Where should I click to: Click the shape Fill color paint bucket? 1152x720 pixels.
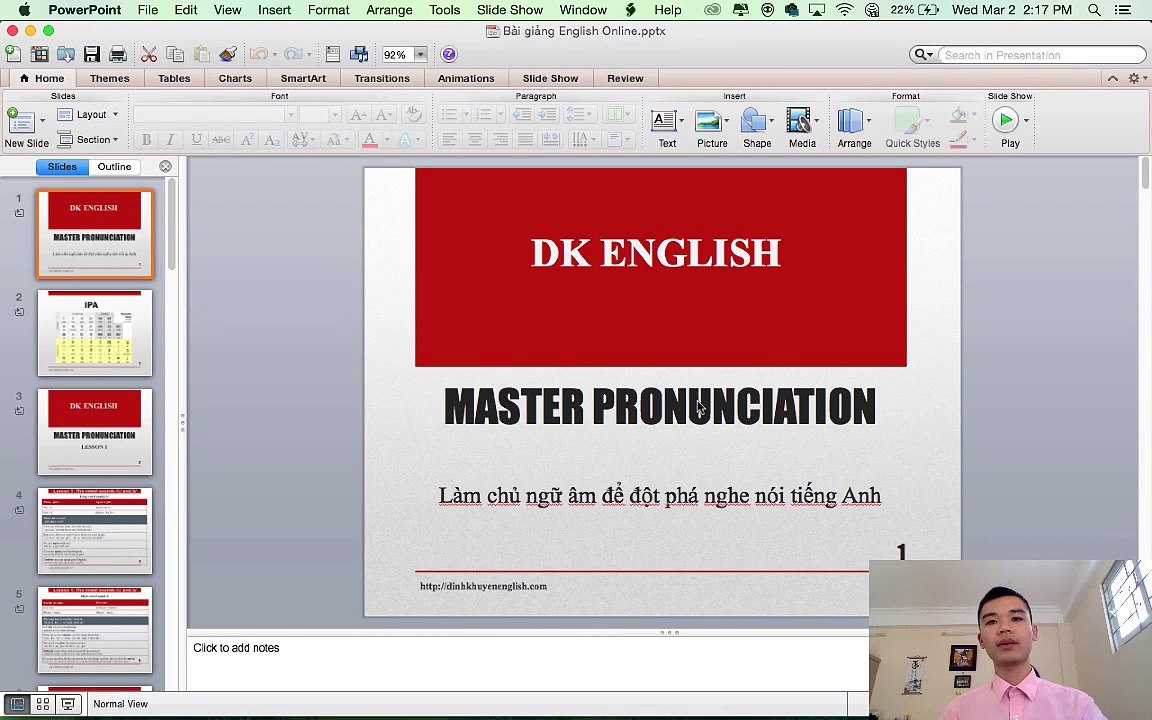pyautogui.click(x=958, y=115)
